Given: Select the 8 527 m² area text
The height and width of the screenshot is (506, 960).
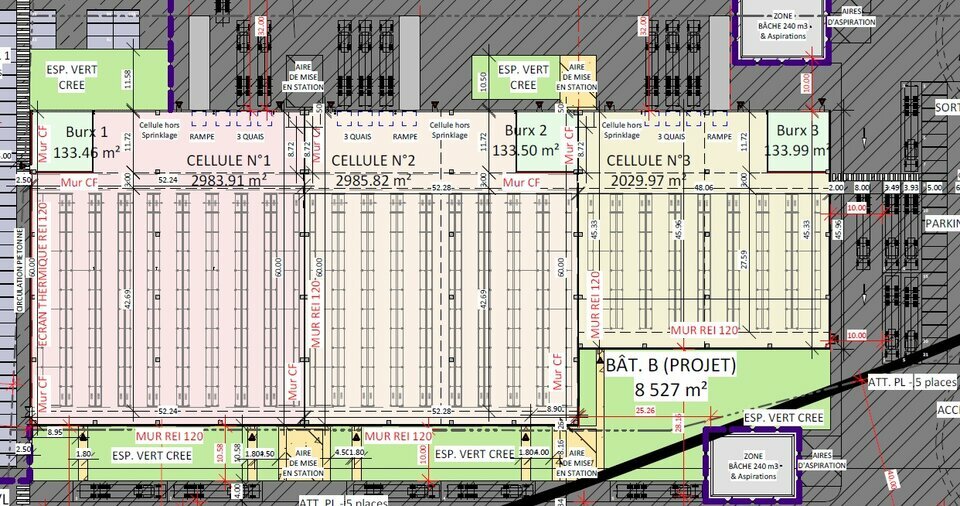Looking at the screenshot, I should point(671,390).
